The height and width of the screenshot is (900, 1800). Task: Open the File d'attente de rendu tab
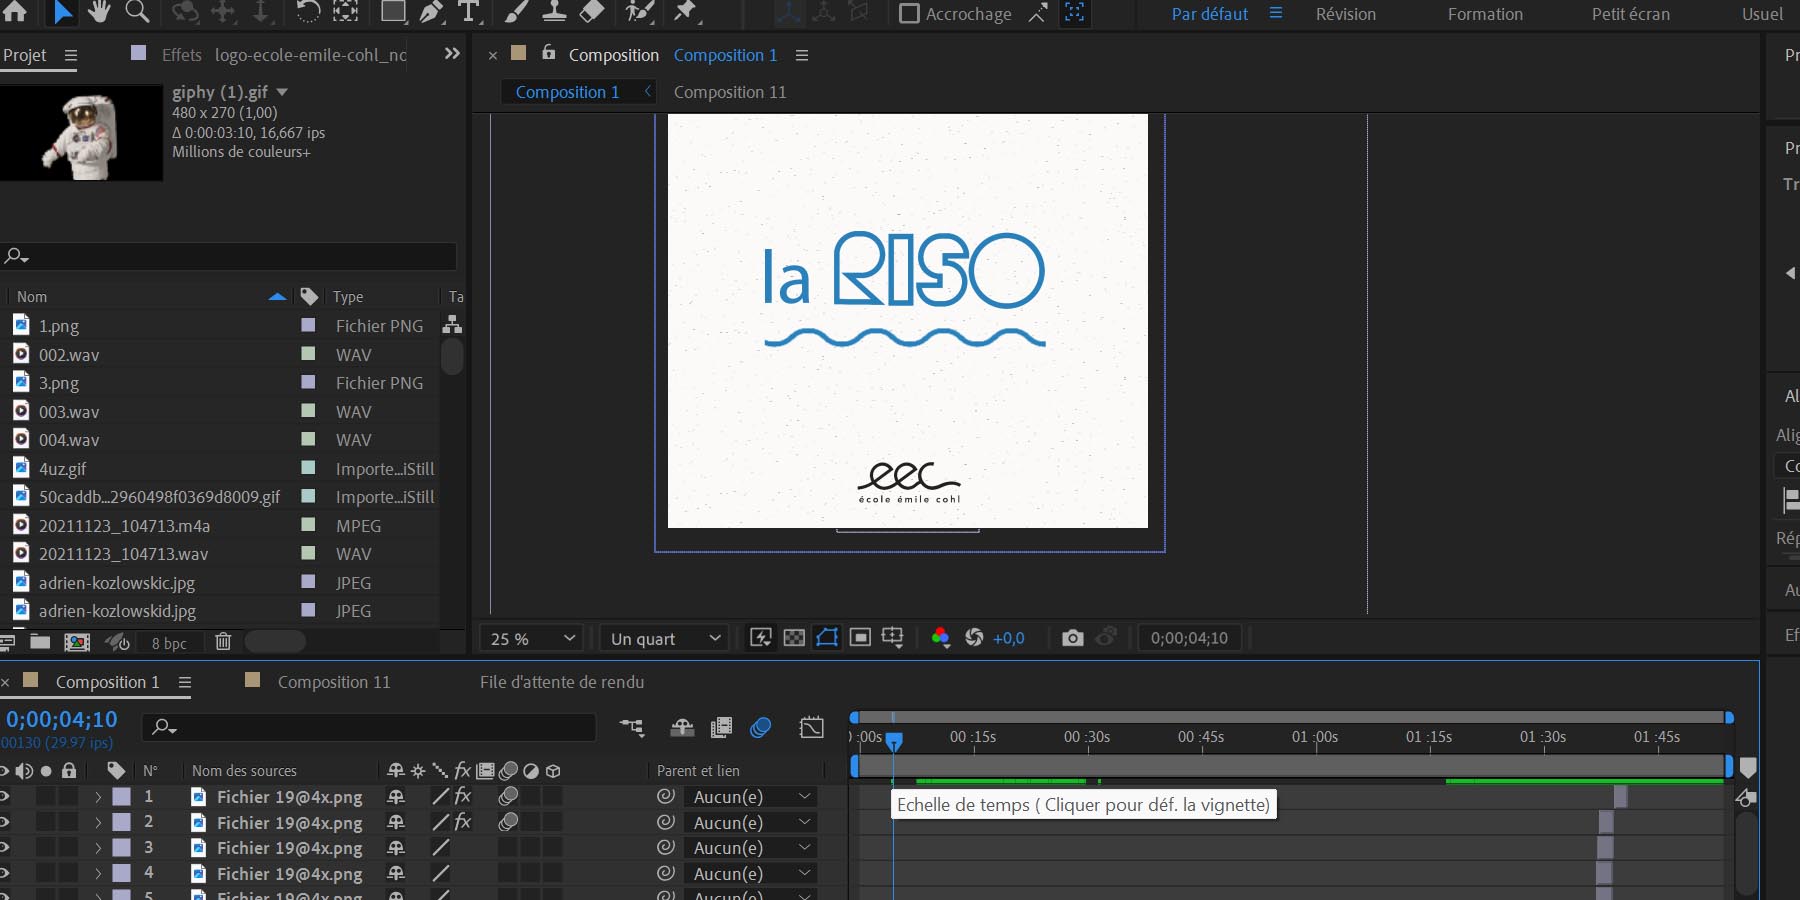point(562,682)
